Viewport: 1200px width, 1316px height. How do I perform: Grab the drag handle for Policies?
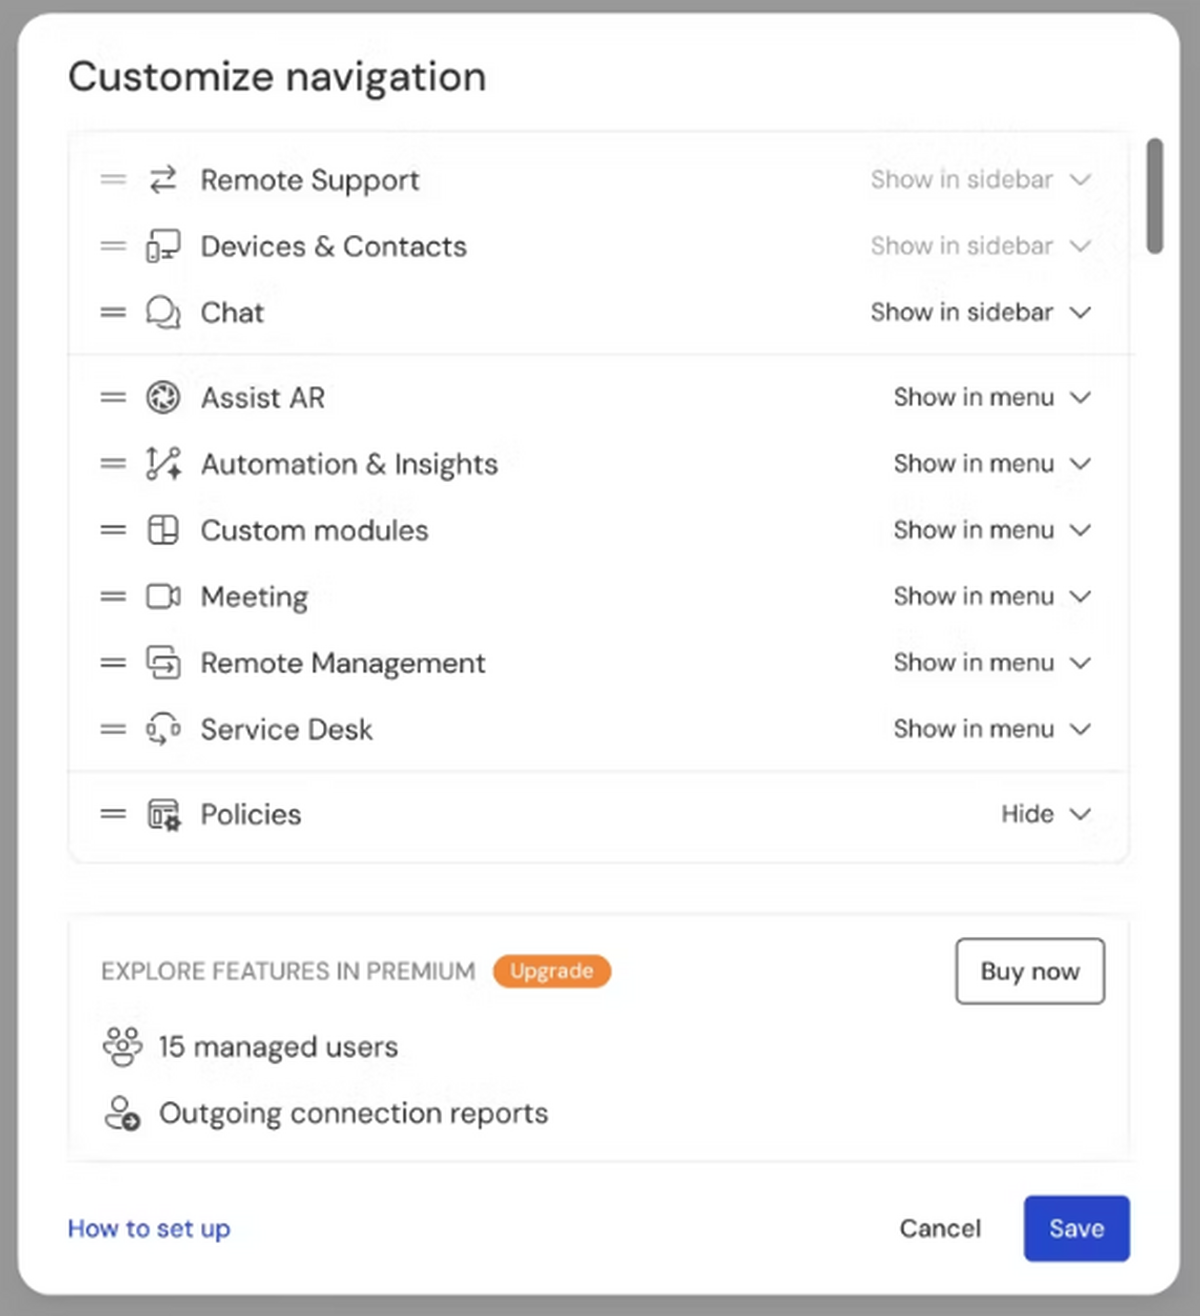[113, 814]
